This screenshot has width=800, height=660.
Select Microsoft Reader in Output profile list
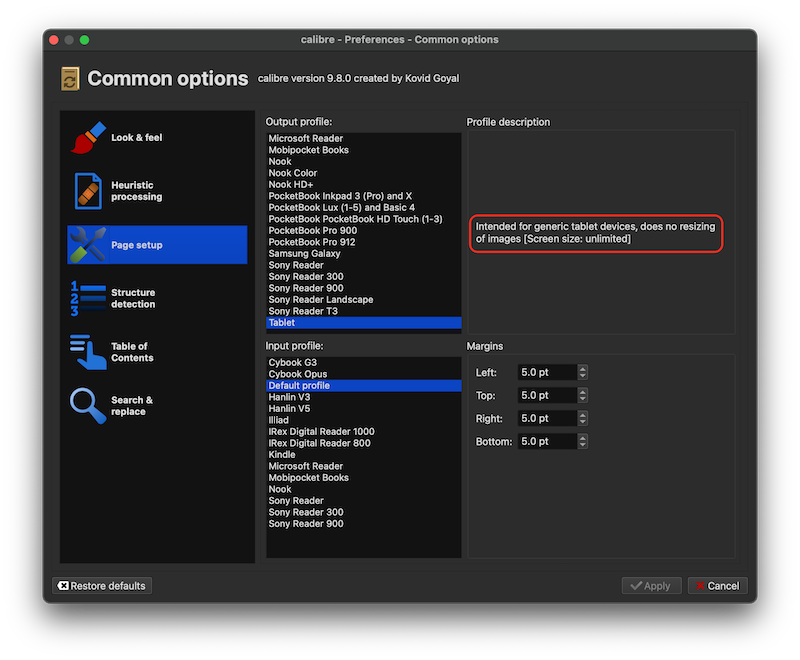pyautogui.click(x=364, y=138)
